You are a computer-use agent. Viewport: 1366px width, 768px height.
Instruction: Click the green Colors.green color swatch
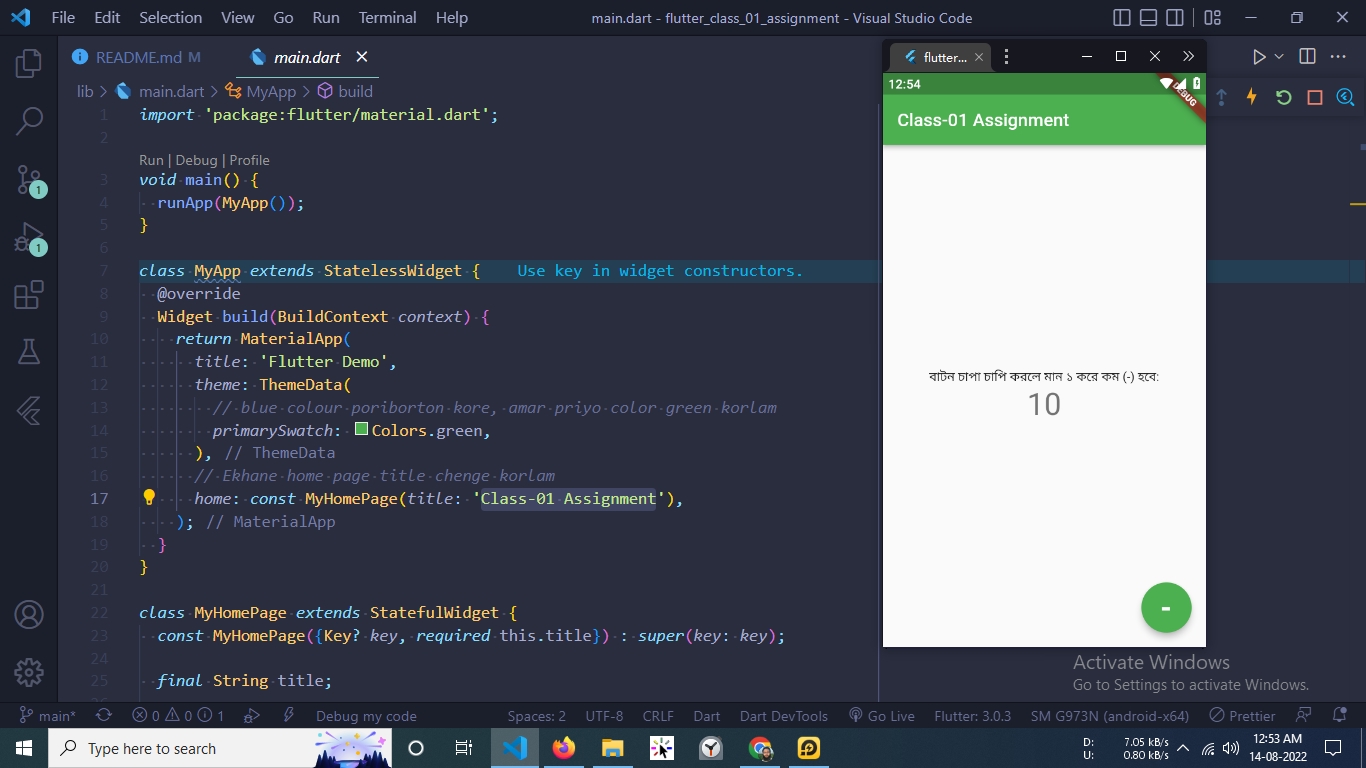click(x=360, y=430)
